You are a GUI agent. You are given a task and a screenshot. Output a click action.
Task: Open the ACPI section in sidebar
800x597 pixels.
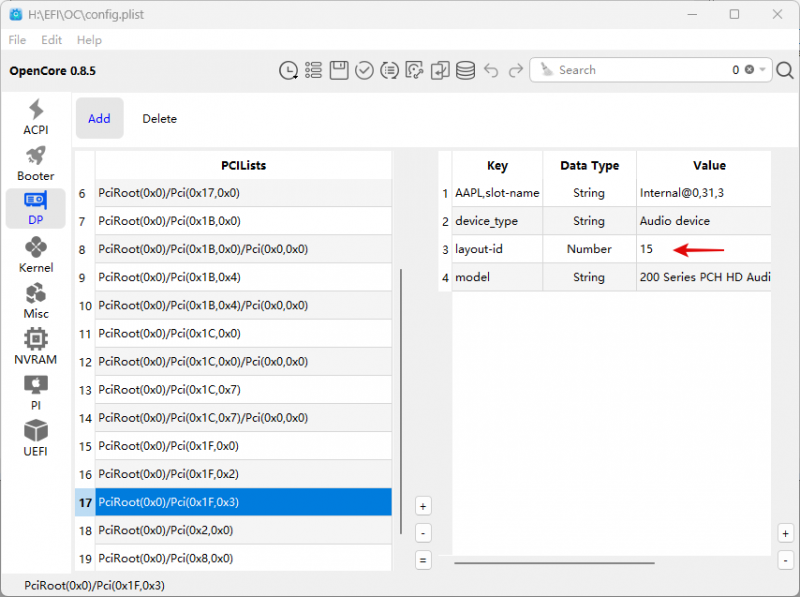click(35, 117)
